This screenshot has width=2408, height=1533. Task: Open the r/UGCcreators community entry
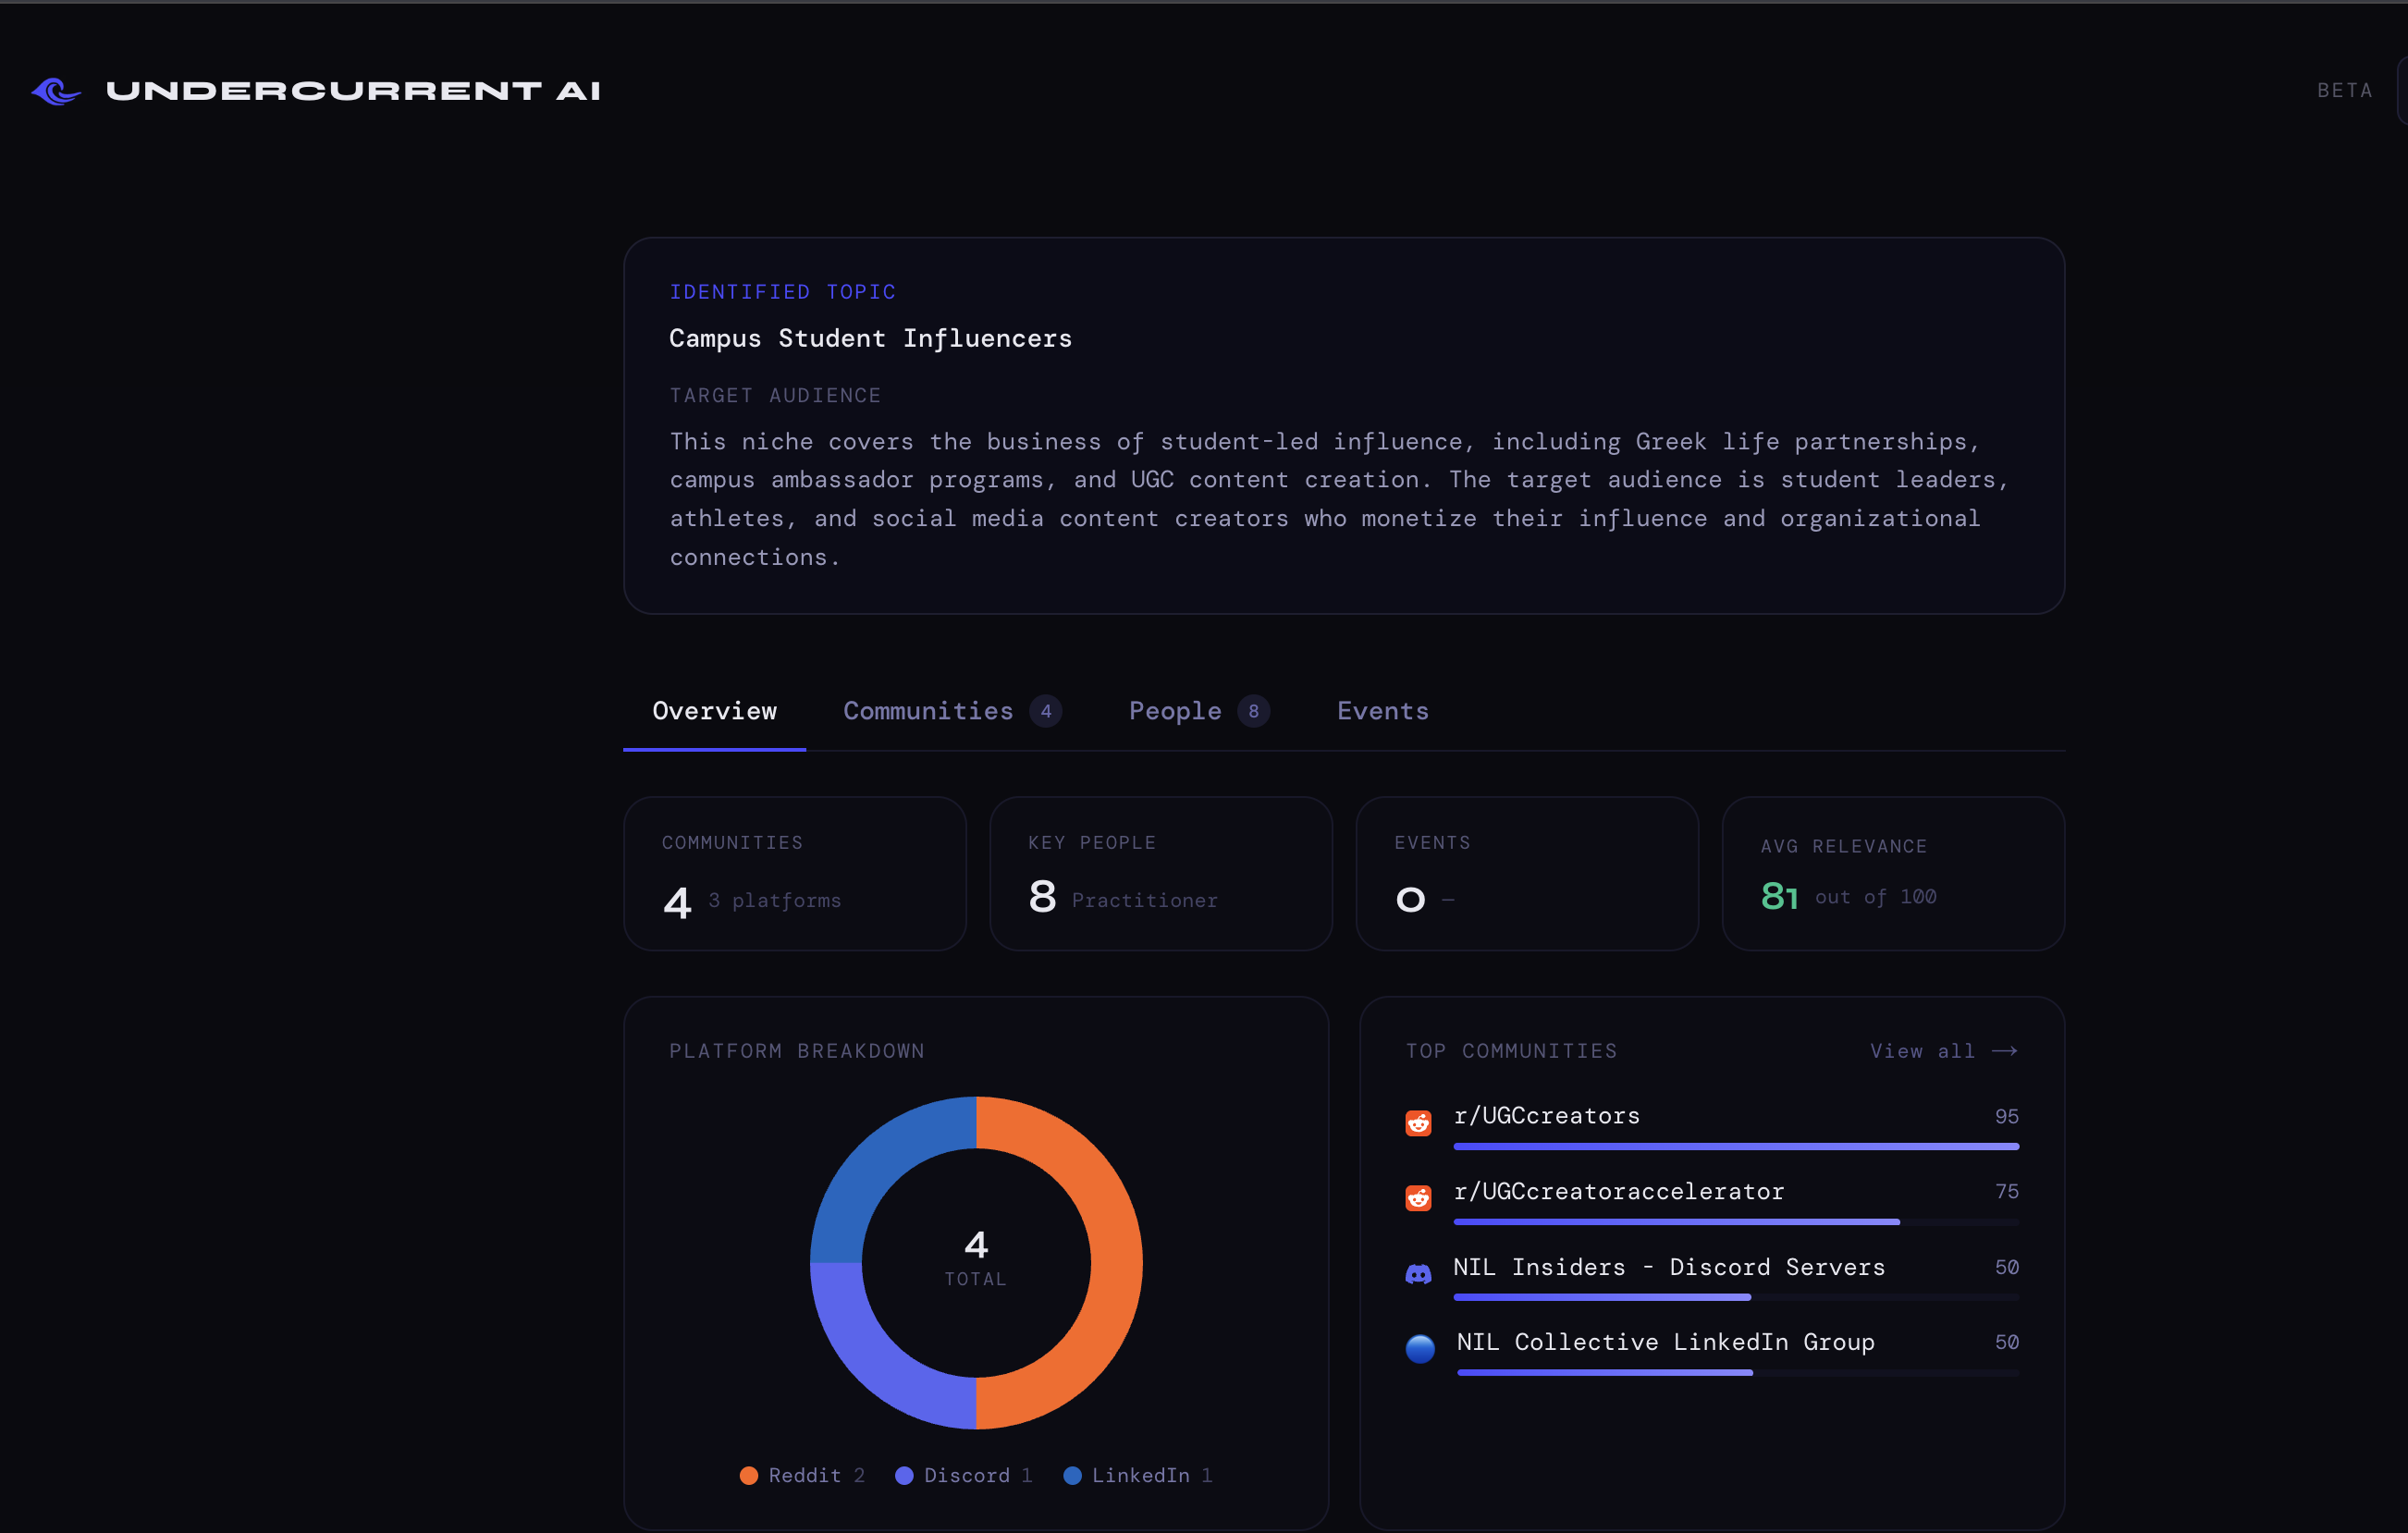pos(1546,1116)
